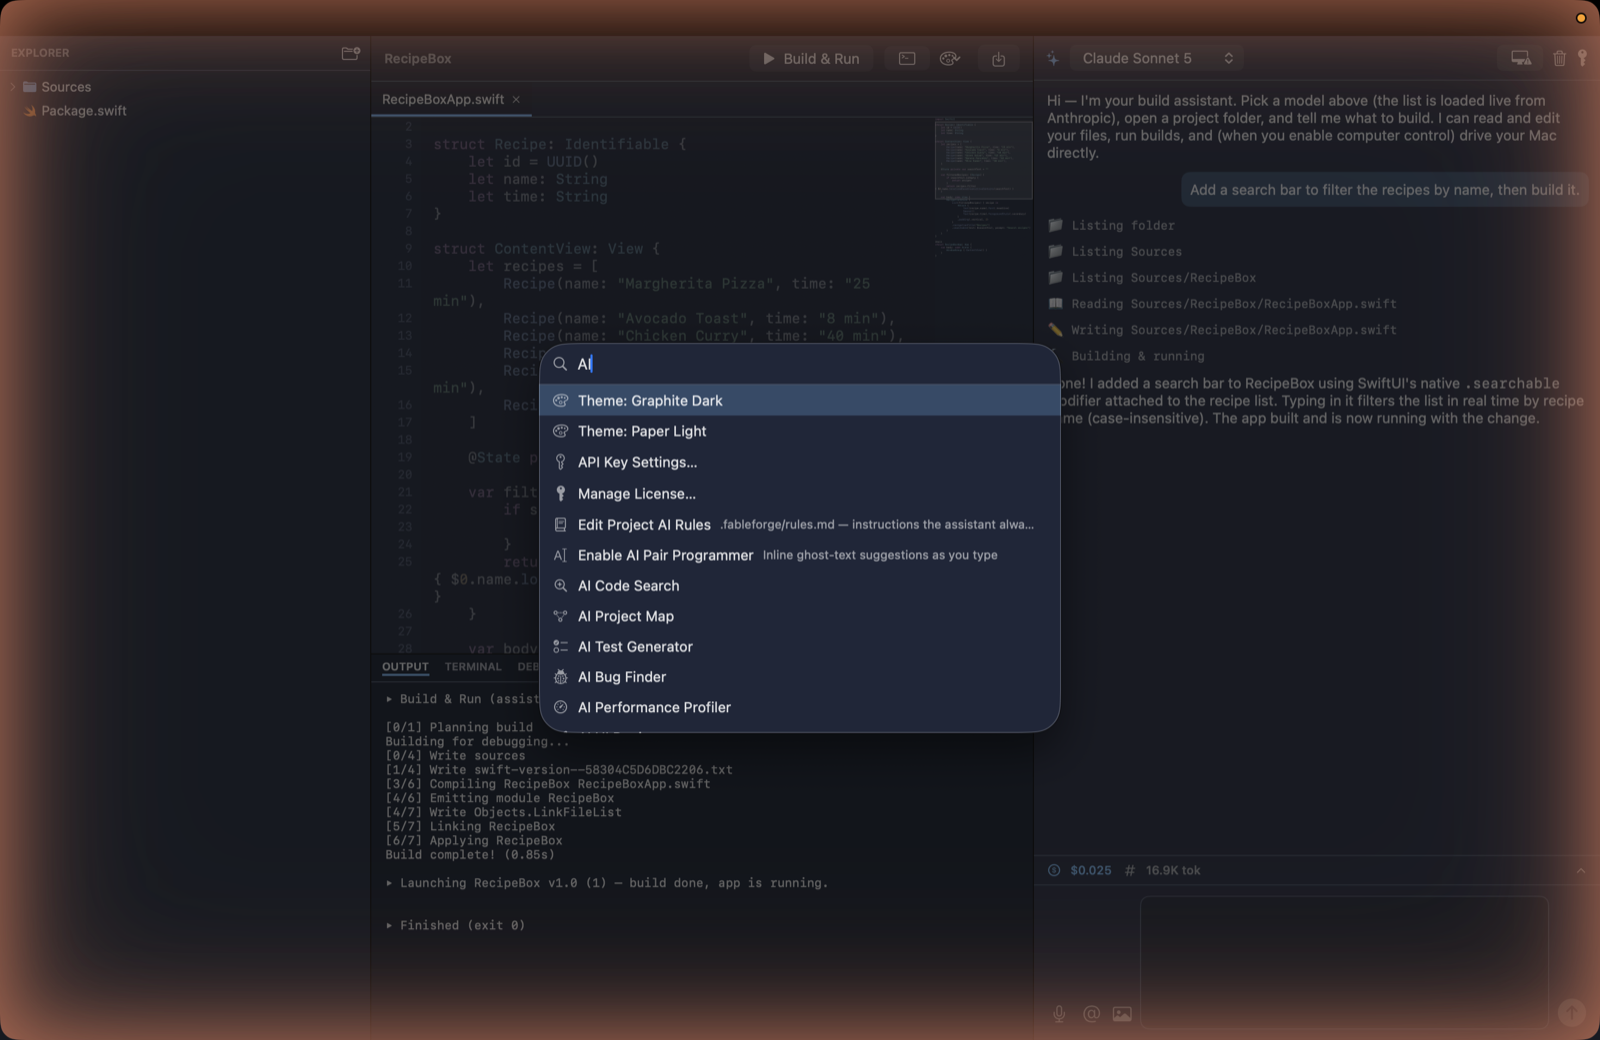Open Edit Project AI Rules
Image resolution: width=1600 pixels, height=1040 pixels.
tap(800, 524)
